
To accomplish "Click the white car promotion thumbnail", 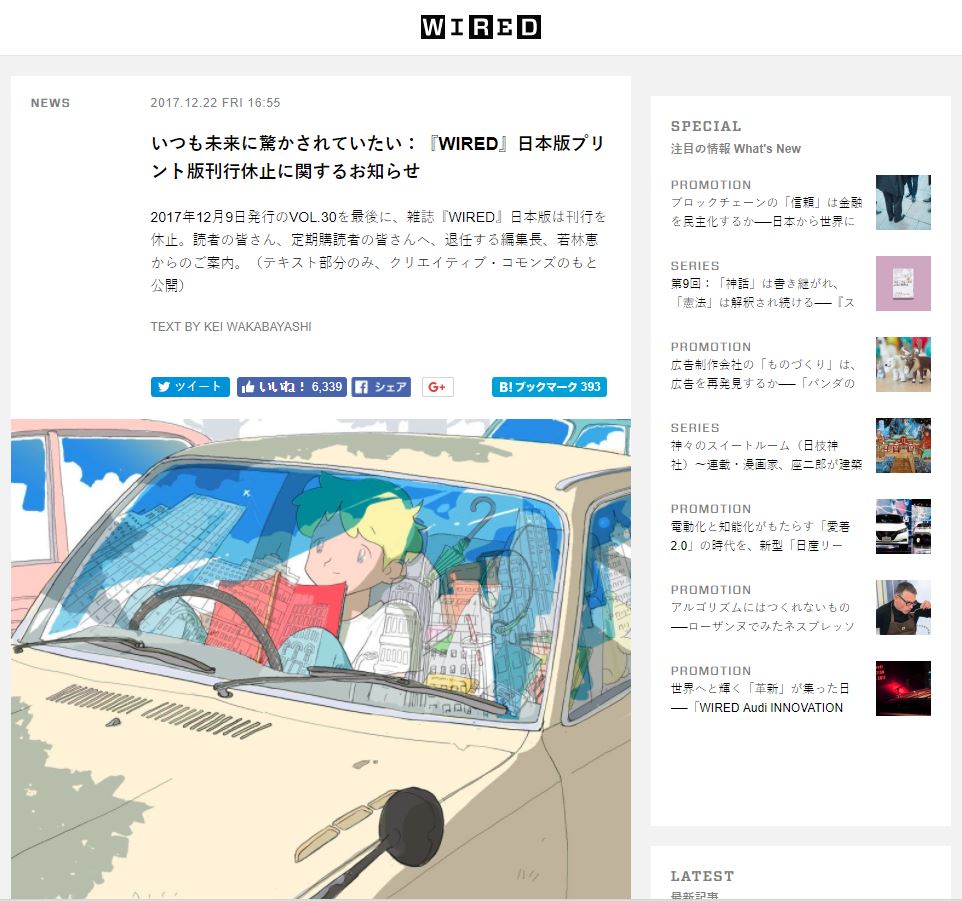I will click(x=903, y=526).
